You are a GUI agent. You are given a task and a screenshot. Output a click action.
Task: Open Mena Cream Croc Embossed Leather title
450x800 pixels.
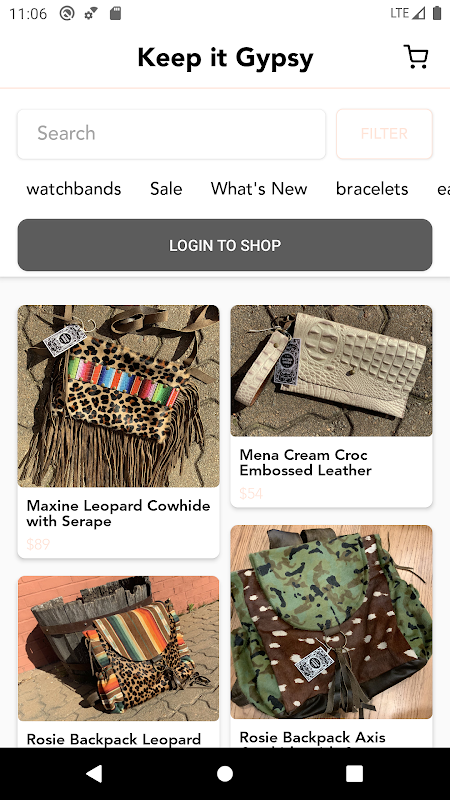pos(305,462)
